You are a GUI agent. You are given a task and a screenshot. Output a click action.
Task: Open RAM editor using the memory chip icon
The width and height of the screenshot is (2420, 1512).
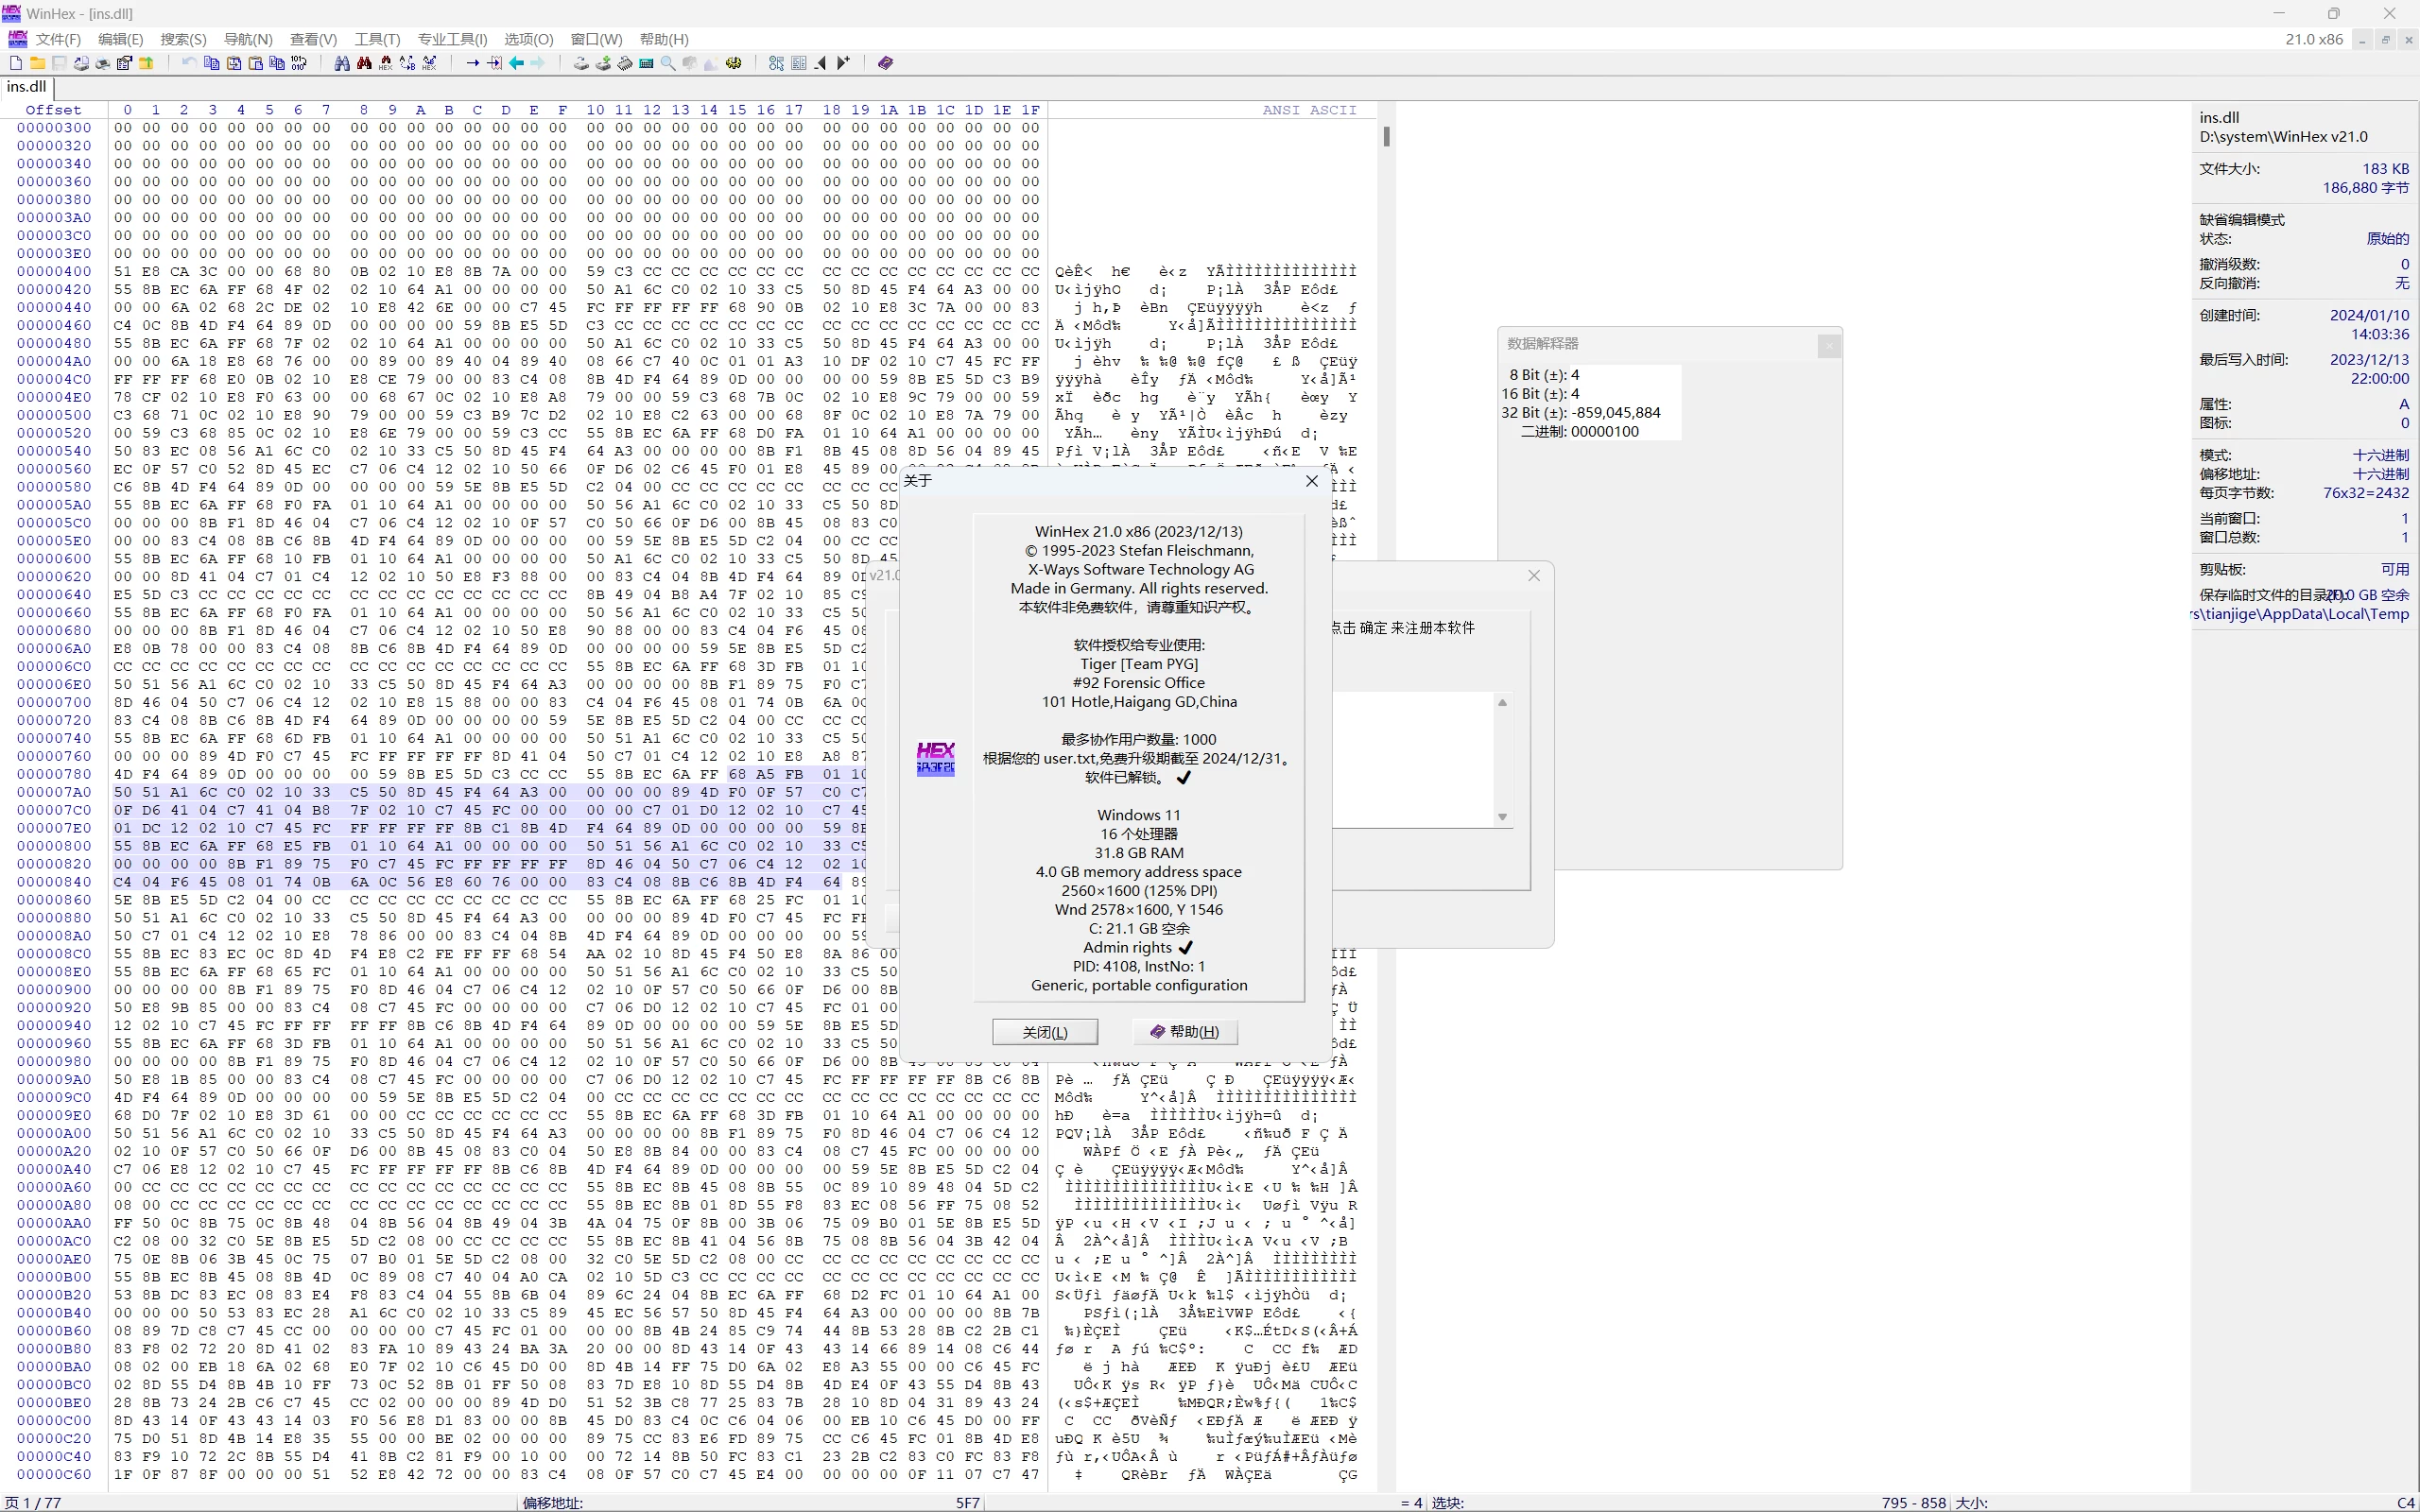(x=625, y=63)
